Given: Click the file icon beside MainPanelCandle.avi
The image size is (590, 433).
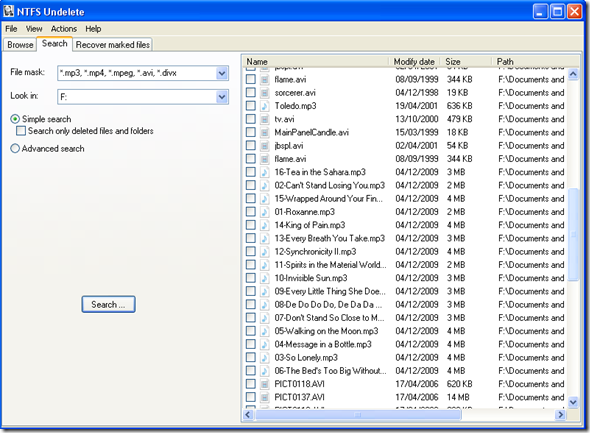Looking at the screenshot, I should click(265, 132).
